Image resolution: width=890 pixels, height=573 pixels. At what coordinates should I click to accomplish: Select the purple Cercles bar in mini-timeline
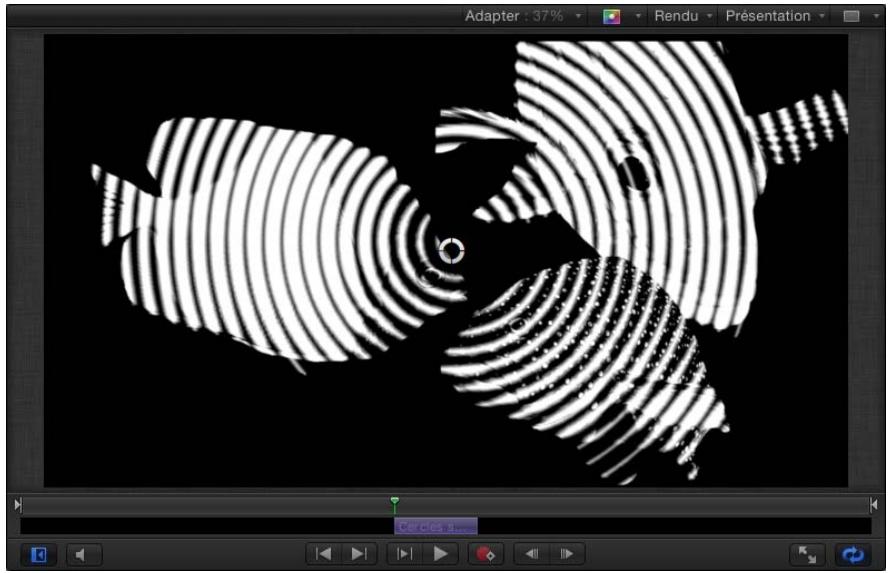pos(435,526)
